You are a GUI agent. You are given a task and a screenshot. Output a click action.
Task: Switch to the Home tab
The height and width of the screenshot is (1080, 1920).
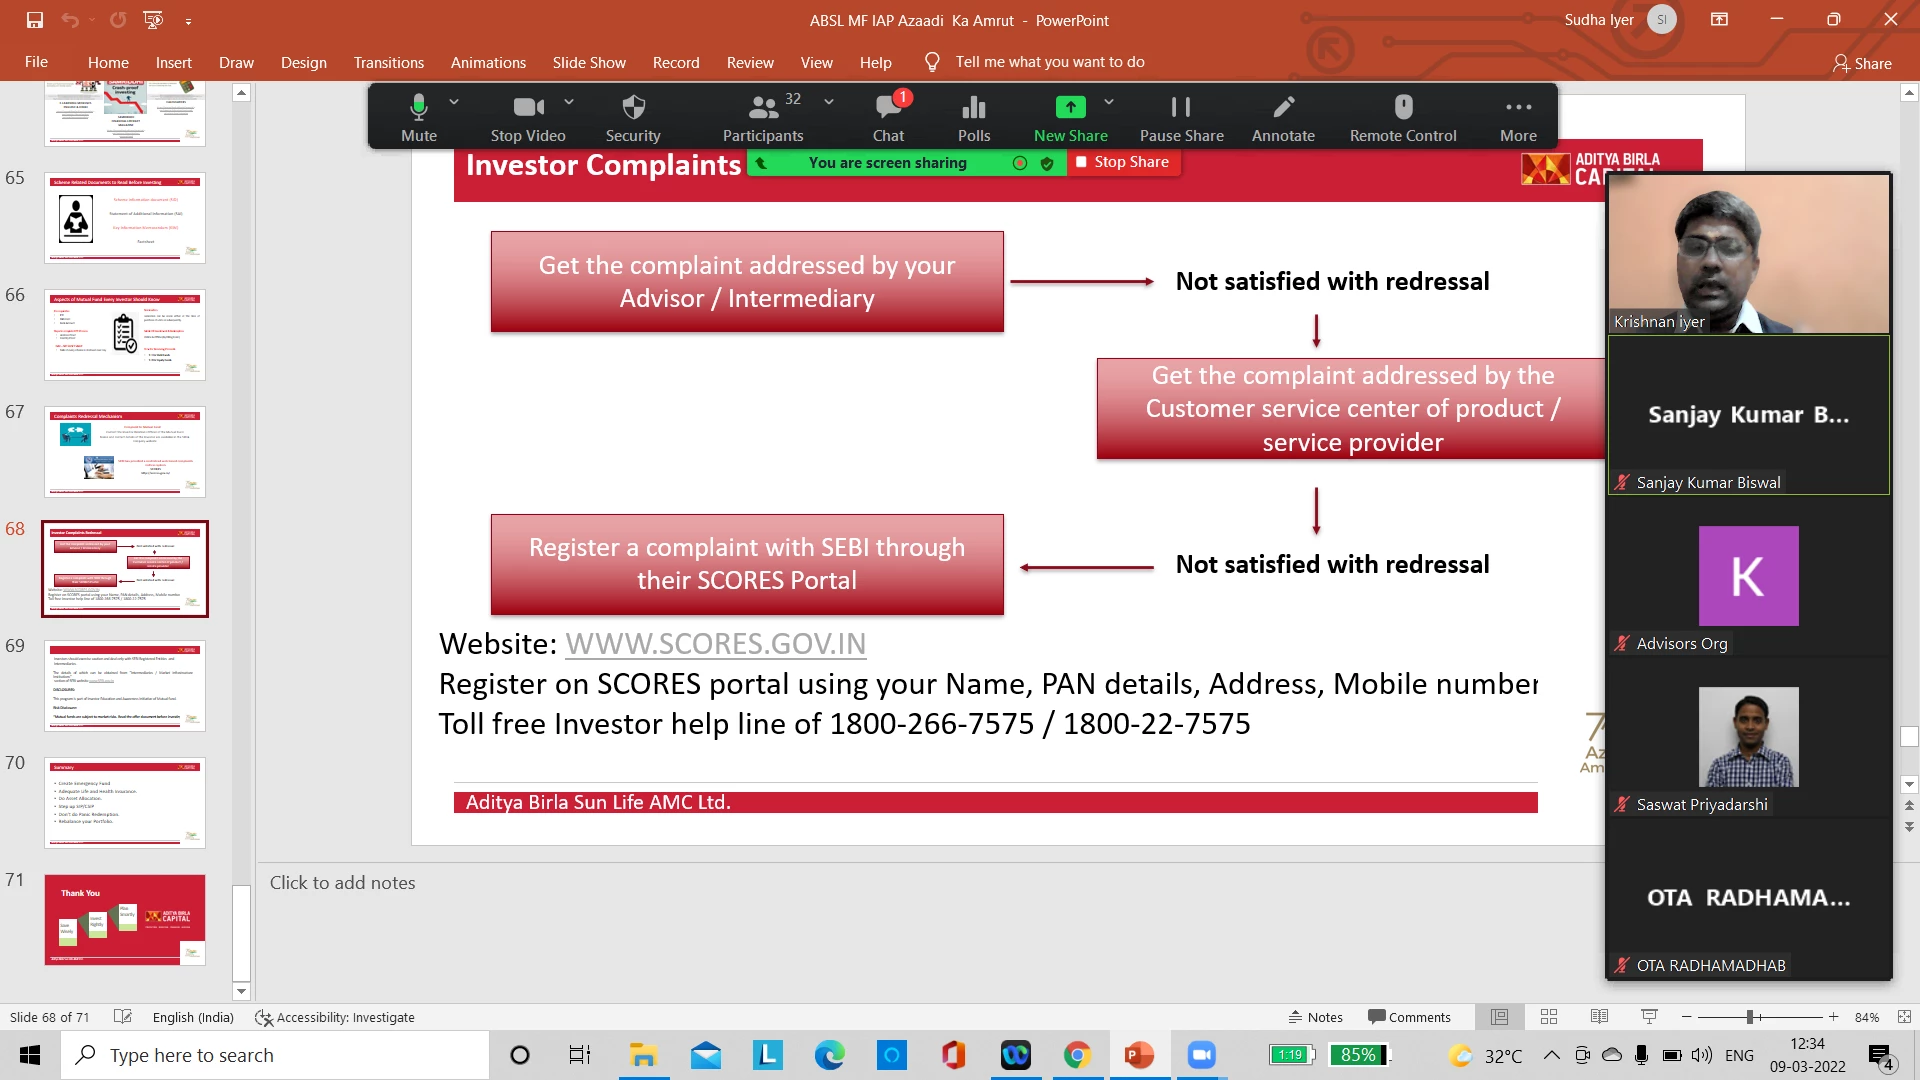tap(108, 62)
